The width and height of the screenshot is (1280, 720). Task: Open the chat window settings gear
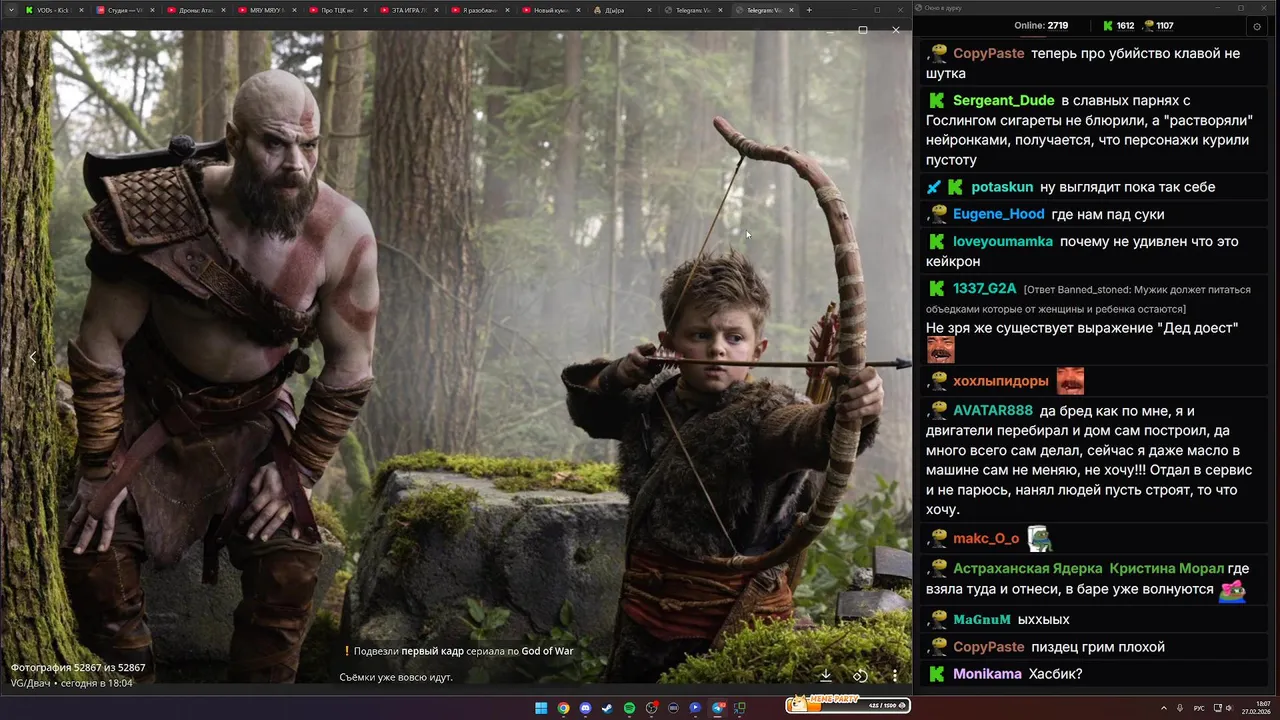pyautogui.click(x=1256, y=26)
